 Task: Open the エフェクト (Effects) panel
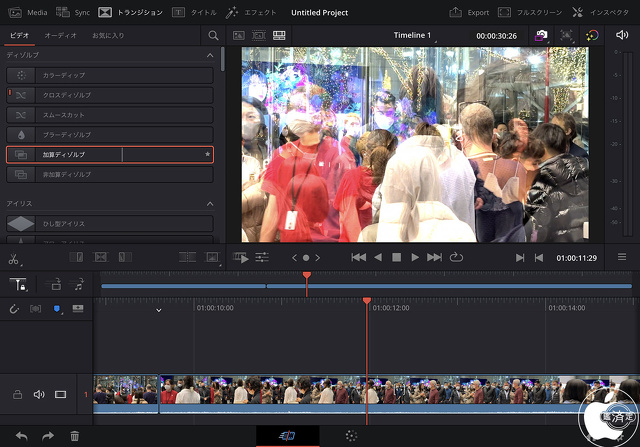pos(247,13)
